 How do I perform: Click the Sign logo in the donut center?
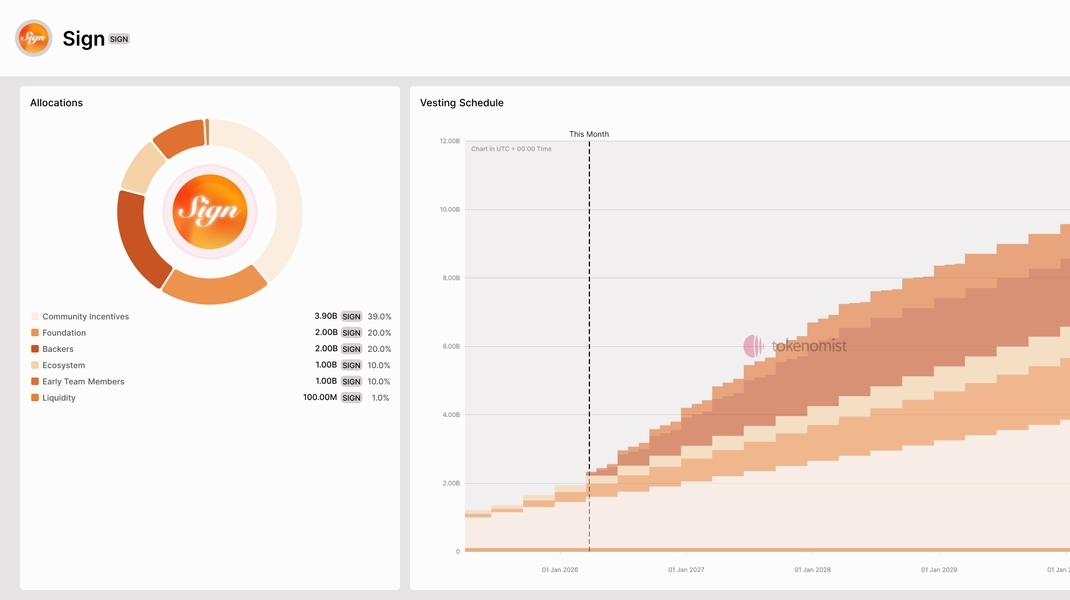pyautogui.click(x=209, y=212)
